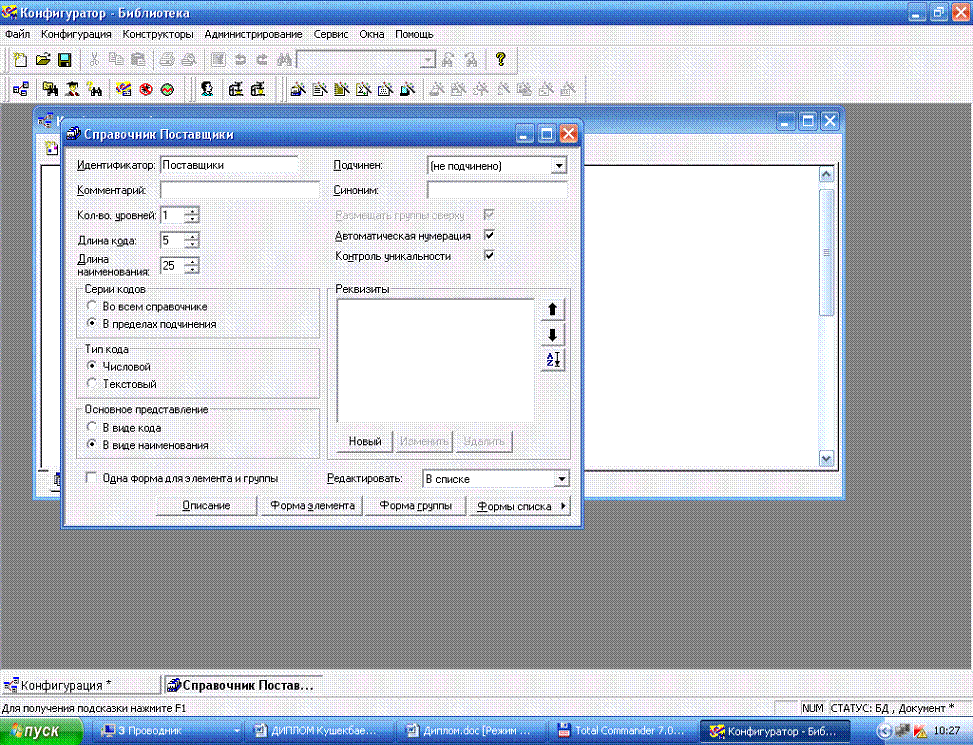973x745 pixels.
Task: Enable Одна форма для элемента и группы
Action: pos(92,479)
